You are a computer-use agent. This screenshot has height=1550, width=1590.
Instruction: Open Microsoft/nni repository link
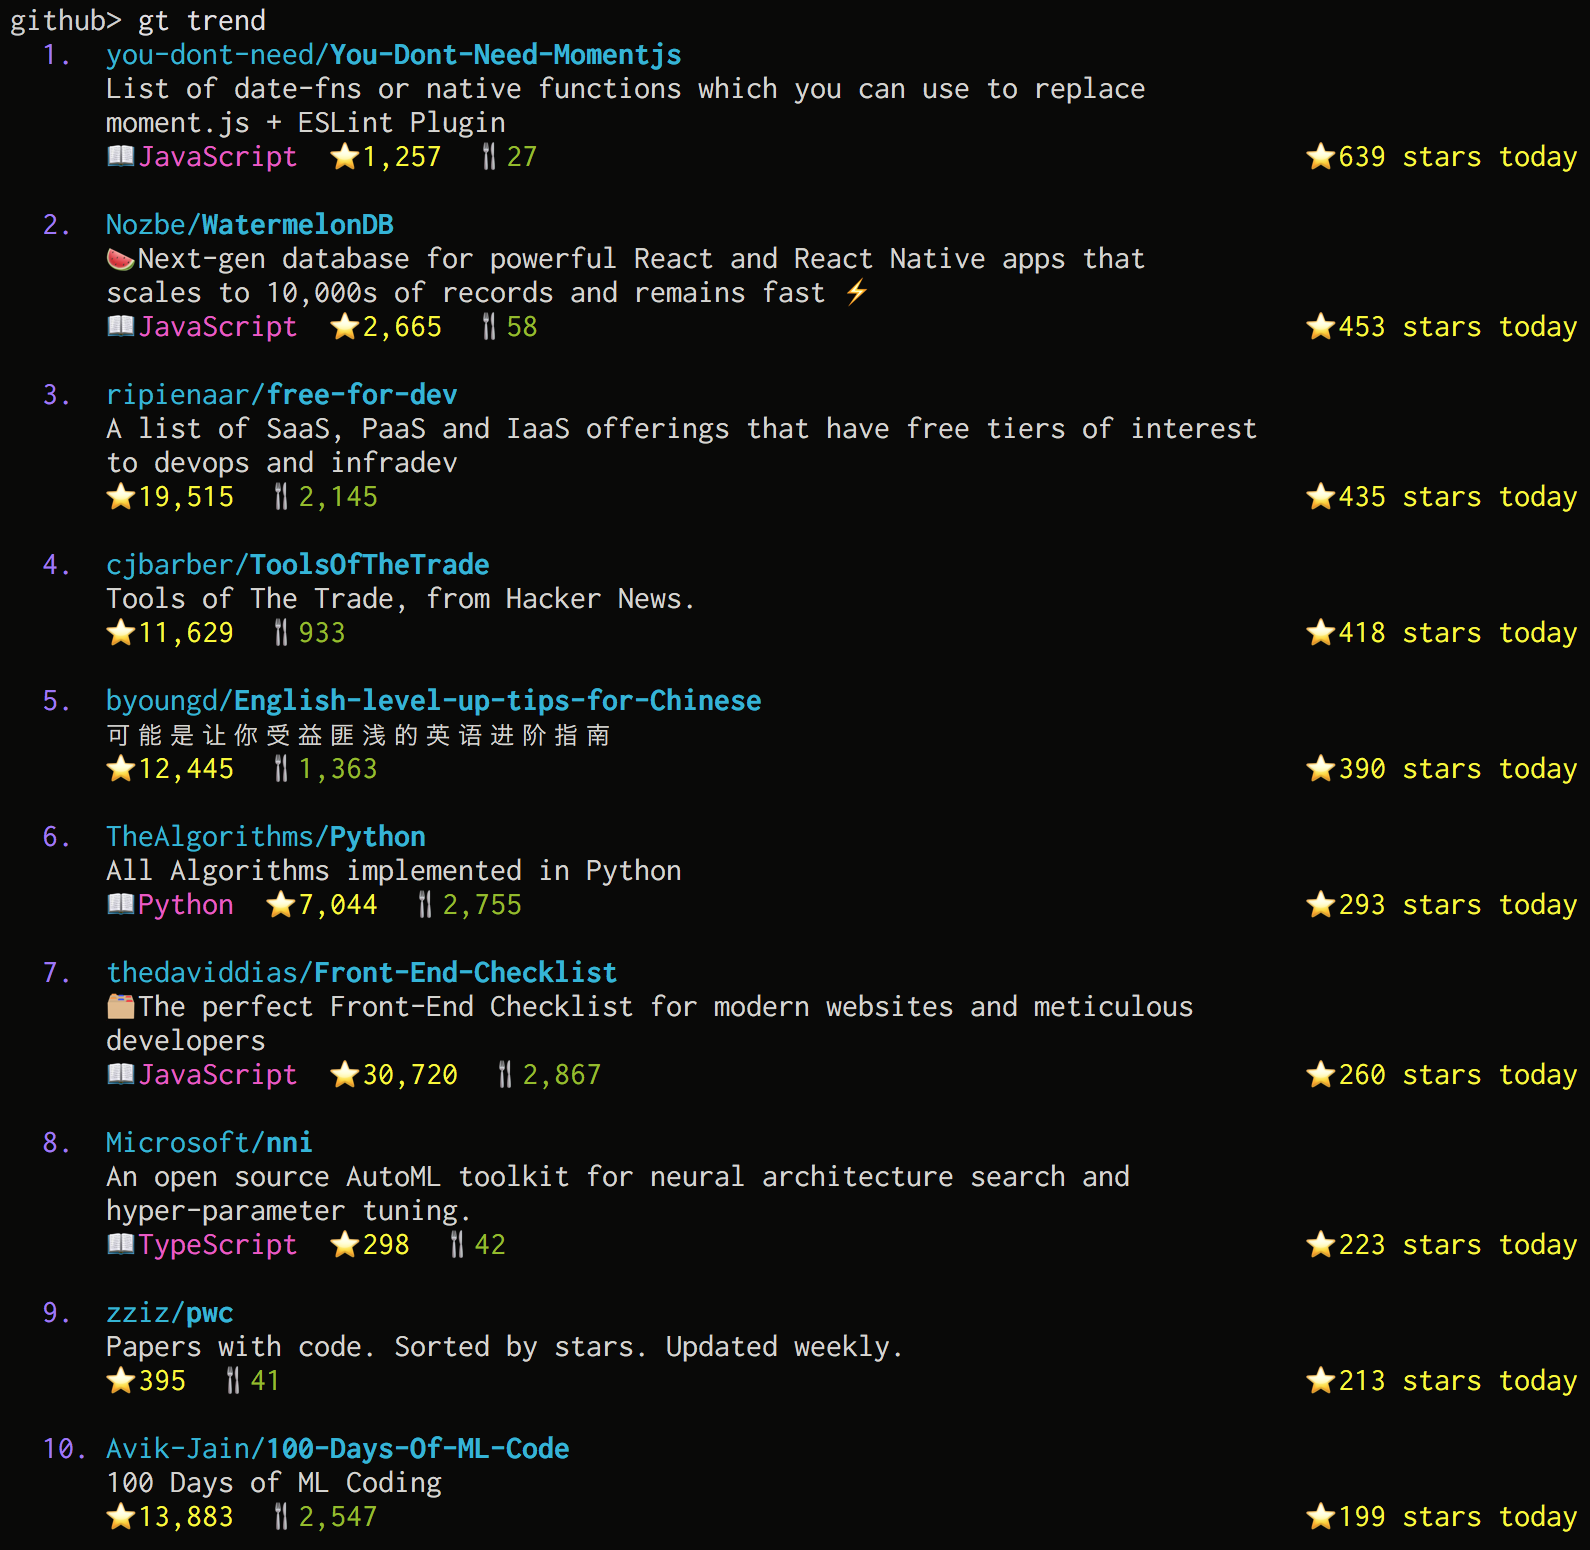[209, 1143]
